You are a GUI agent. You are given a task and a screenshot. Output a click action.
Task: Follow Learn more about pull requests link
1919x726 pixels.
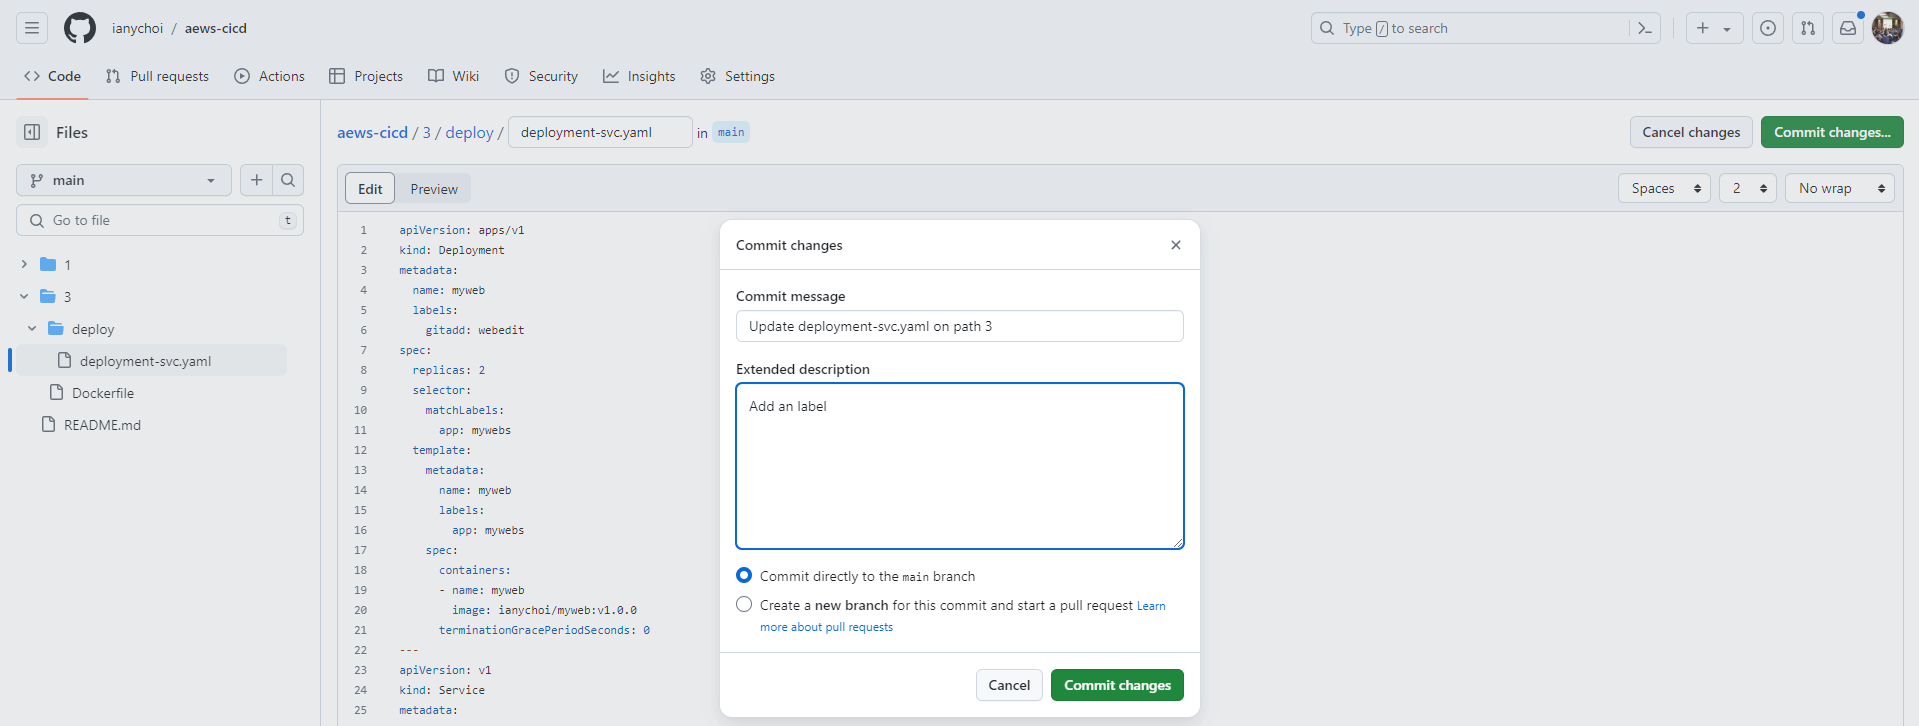[826, 627]
